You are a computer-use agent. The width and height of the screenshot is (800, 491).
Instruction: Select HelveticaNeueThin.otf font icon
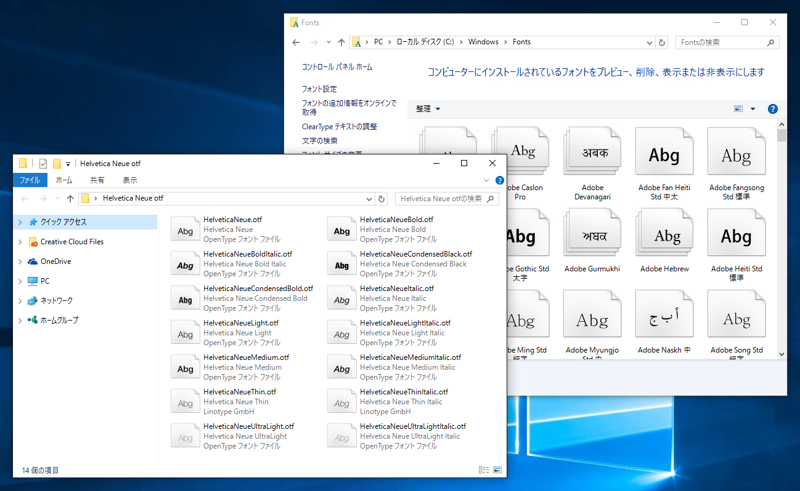coord(185,402)
